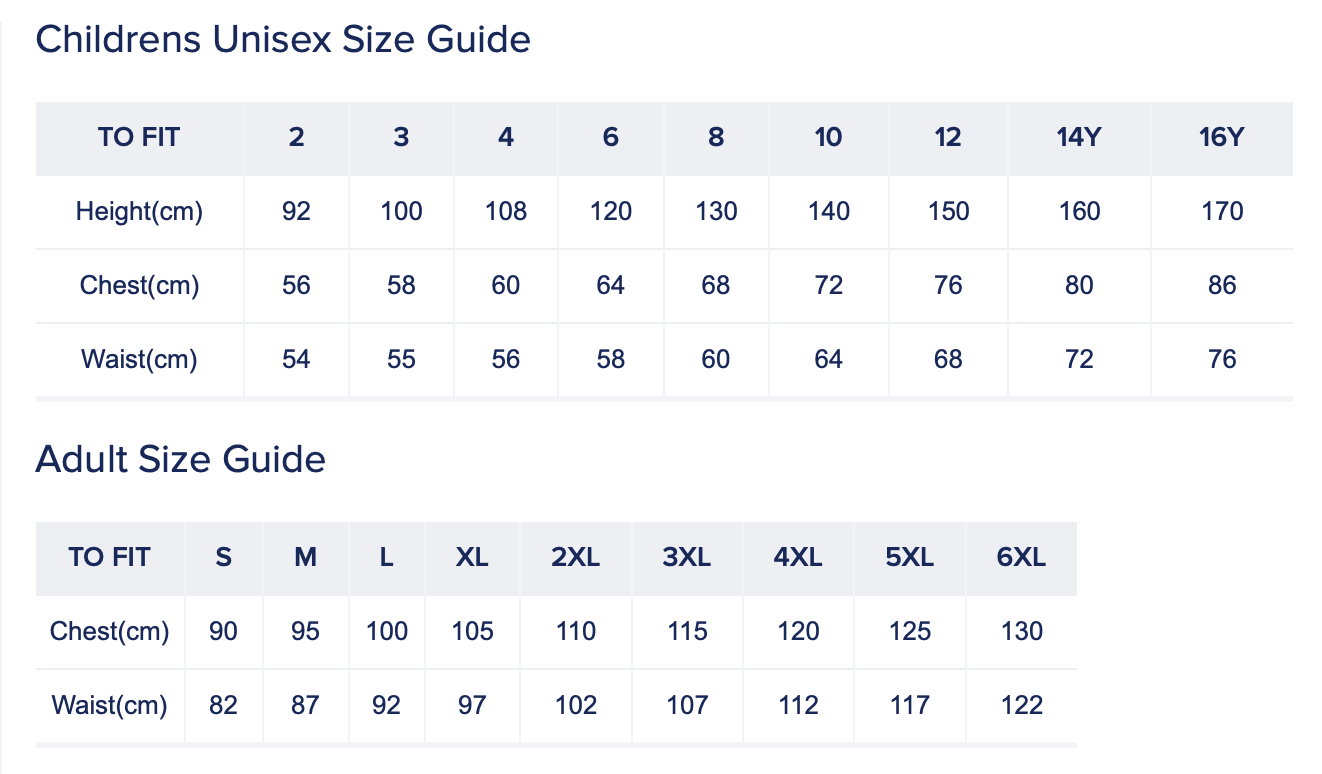Select the 16Y column header
1322x774 pixels.
pos(1221,137)
